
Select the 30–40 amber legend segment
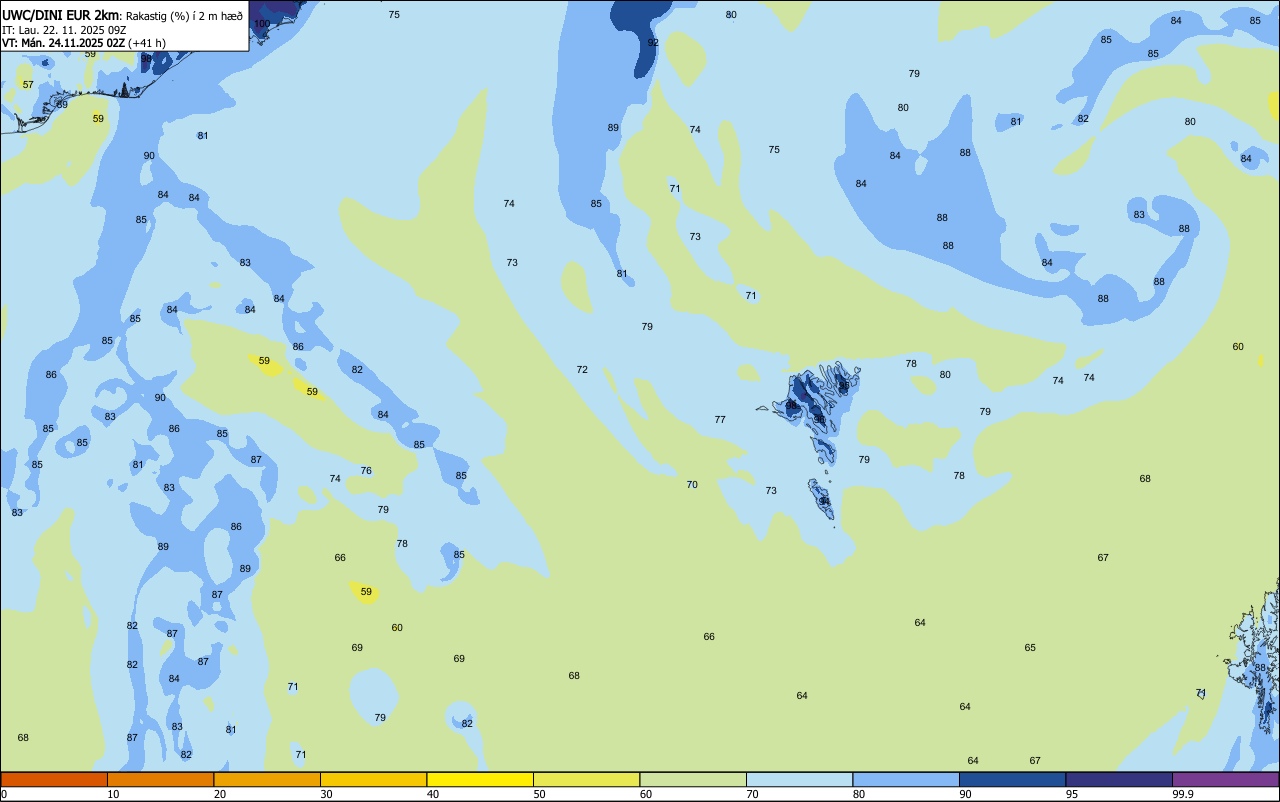[x=373, y=779]
